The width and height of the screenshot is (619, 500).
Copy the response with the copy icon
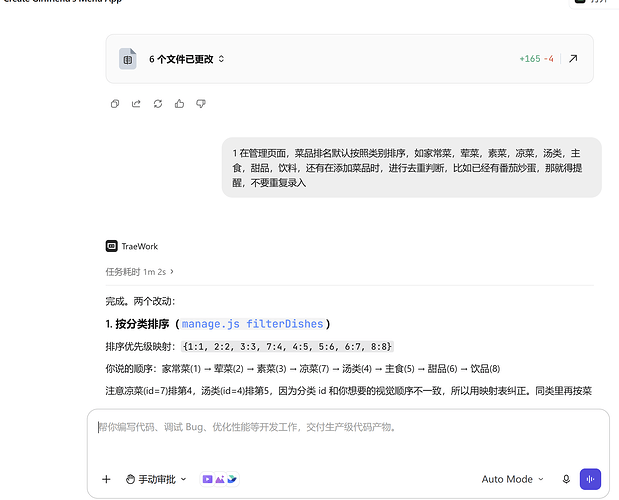pyautogui.click(x=115, y=104)
